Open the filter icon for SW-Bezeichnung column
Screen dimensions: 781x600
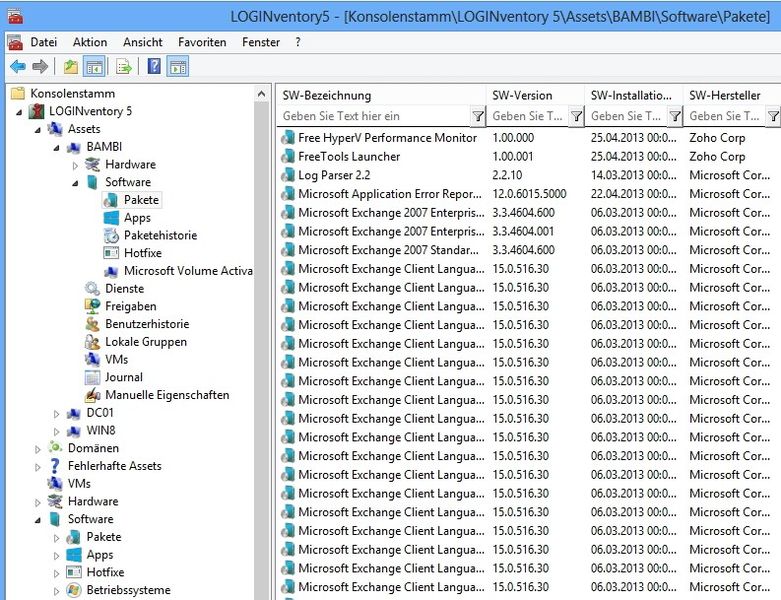pos(477,117)
